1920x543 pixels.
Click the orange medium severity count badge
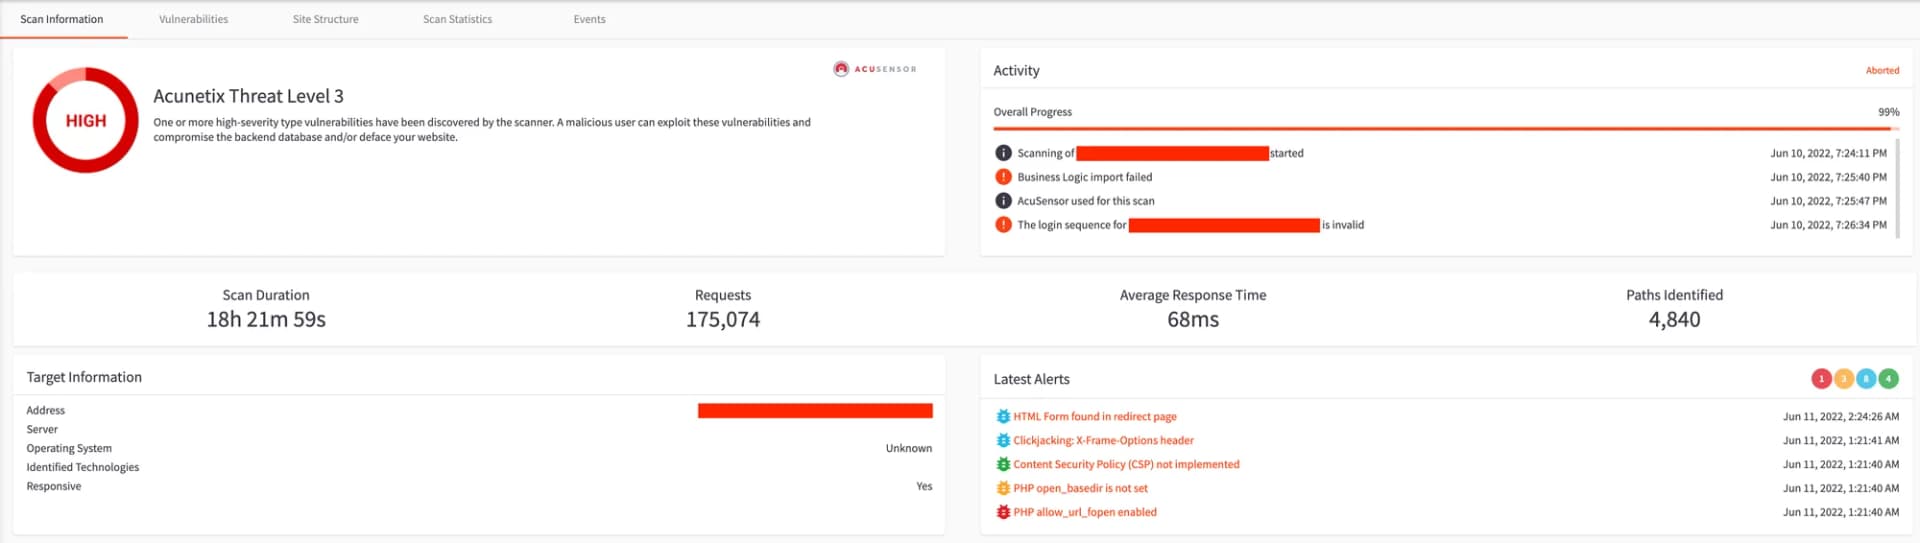[x=1843, y=379]
